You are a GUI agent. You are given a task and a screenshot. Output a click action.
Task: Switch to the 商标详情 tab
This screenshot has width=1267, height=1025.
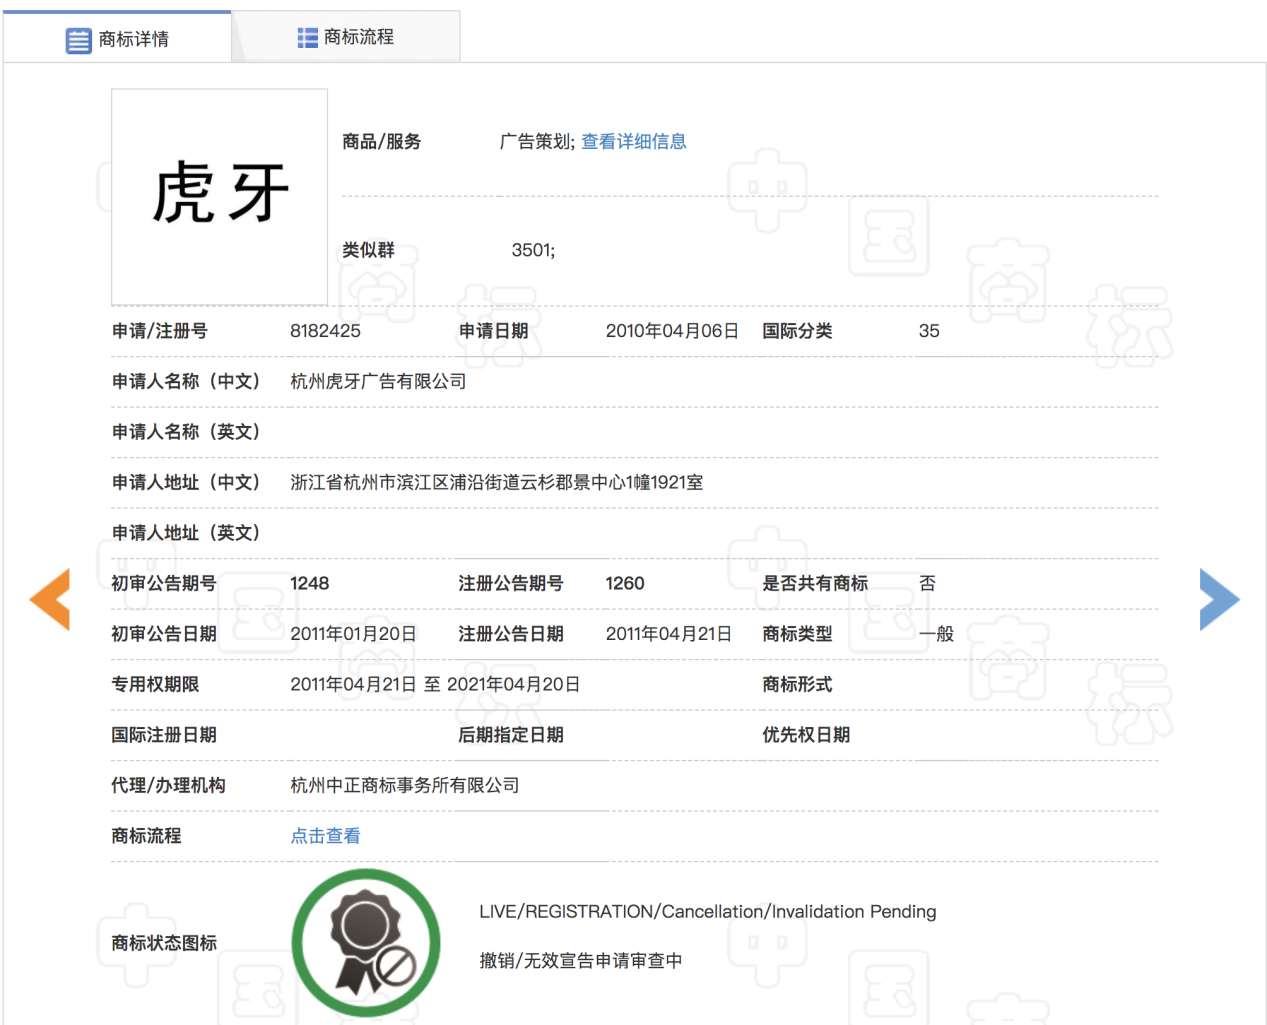pyautogui.click(x=117, y=38)
